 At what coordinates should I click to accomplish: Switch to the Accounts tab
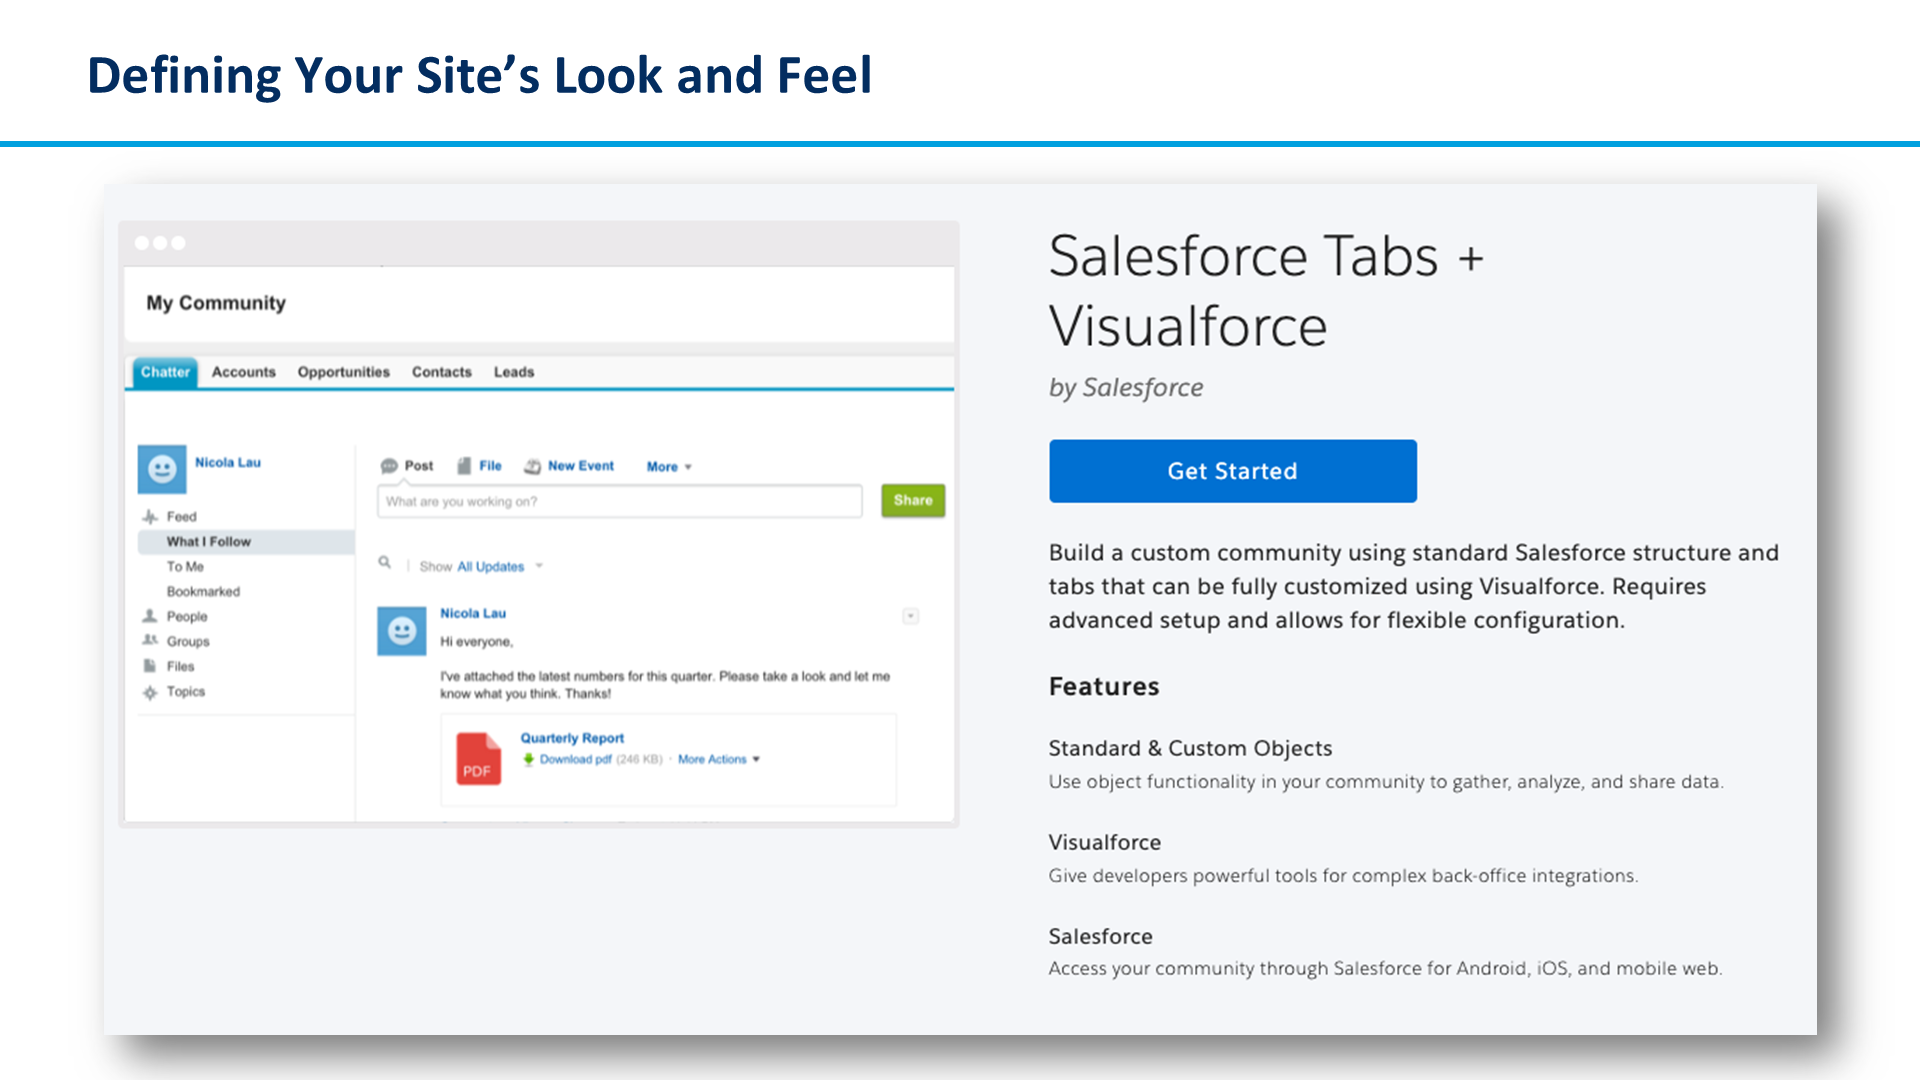(243, 372)
